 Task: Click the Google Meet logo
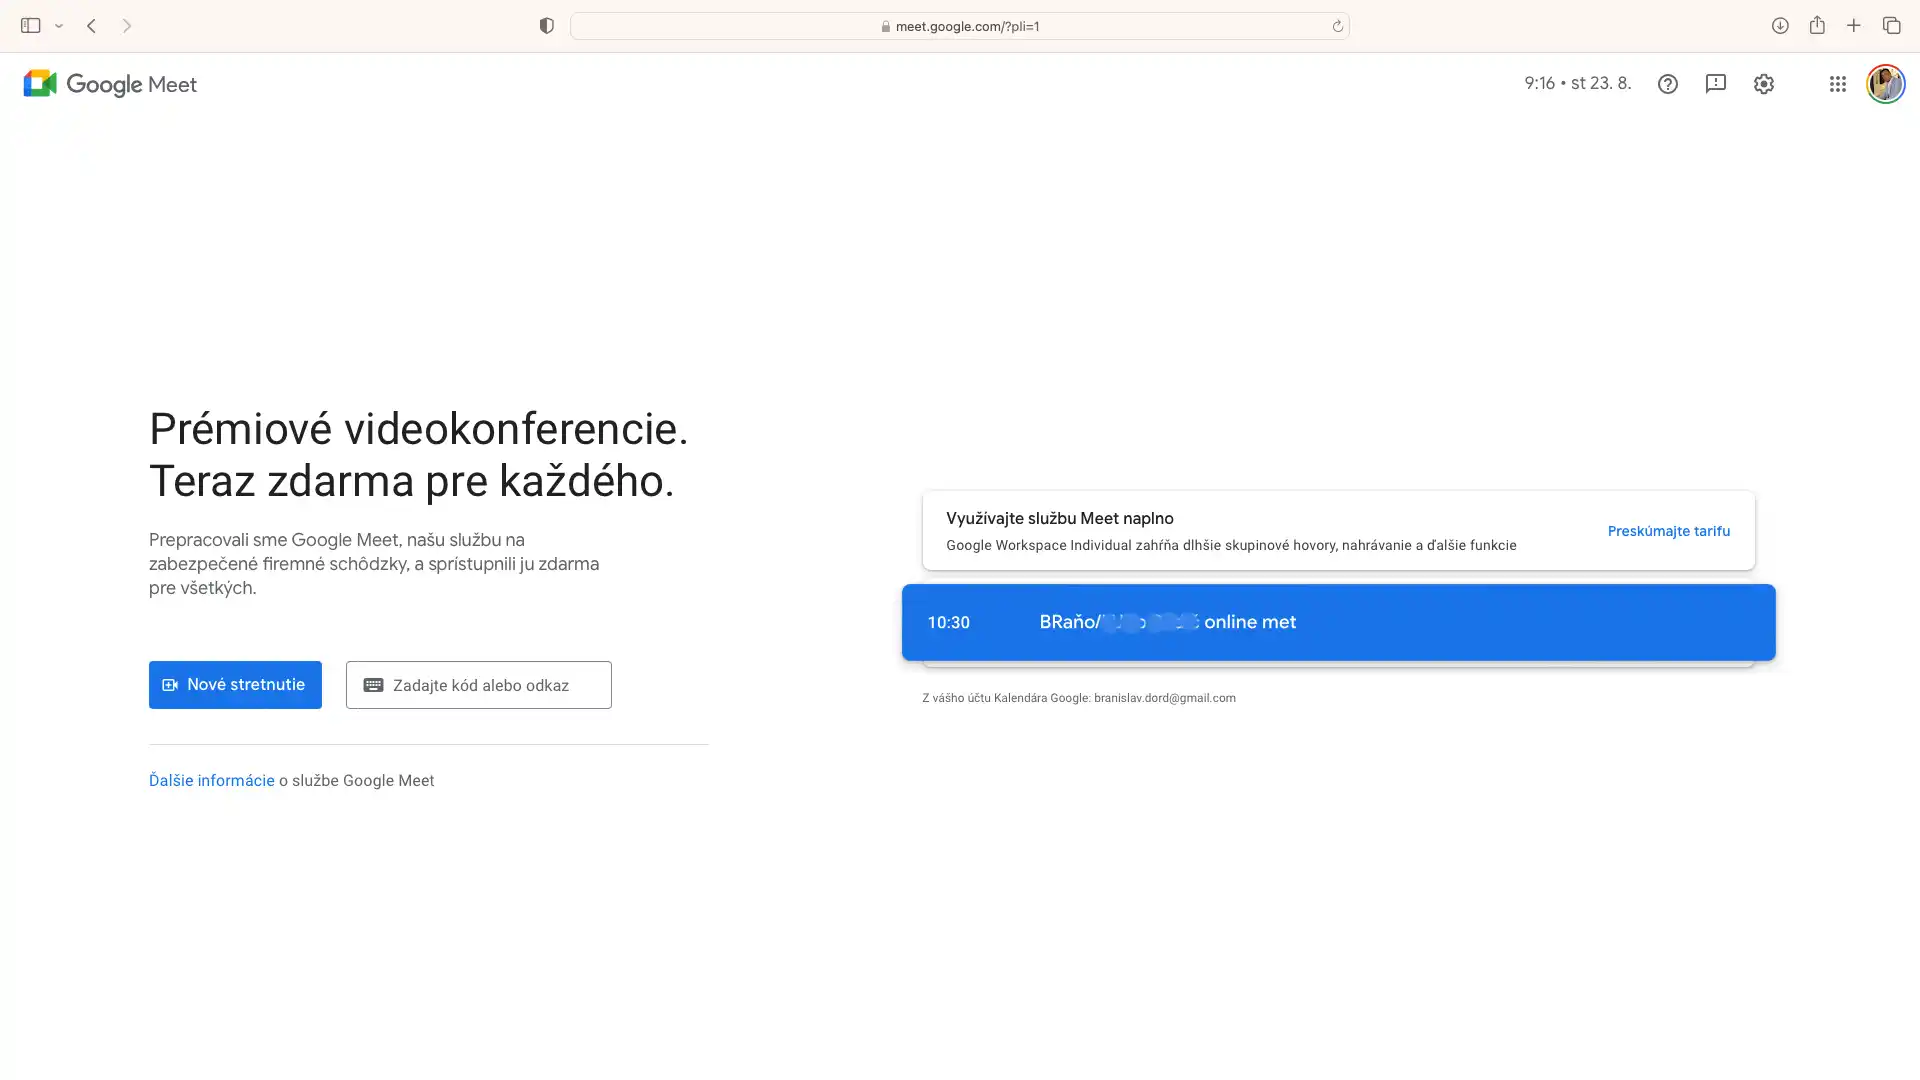tap(110, 84)
